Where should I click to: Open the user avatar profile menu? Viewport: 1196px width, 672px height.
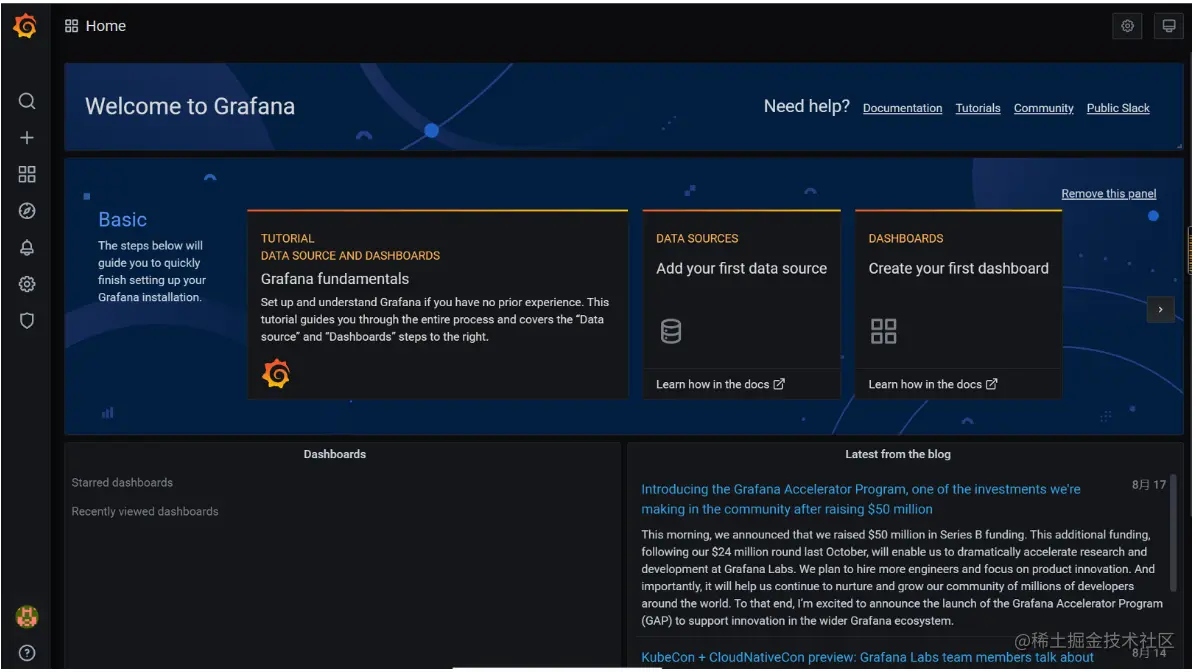tap(27, 616)
